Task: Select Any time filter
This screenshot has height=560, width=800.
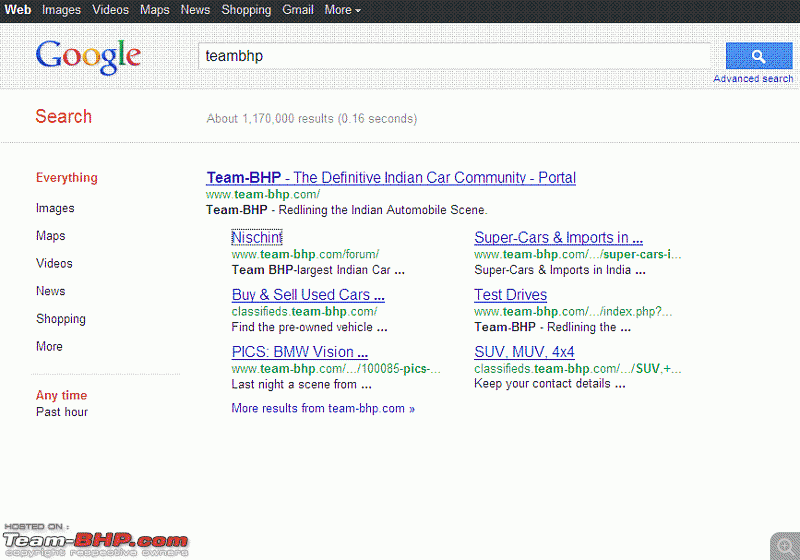Action: coord(61,395)
